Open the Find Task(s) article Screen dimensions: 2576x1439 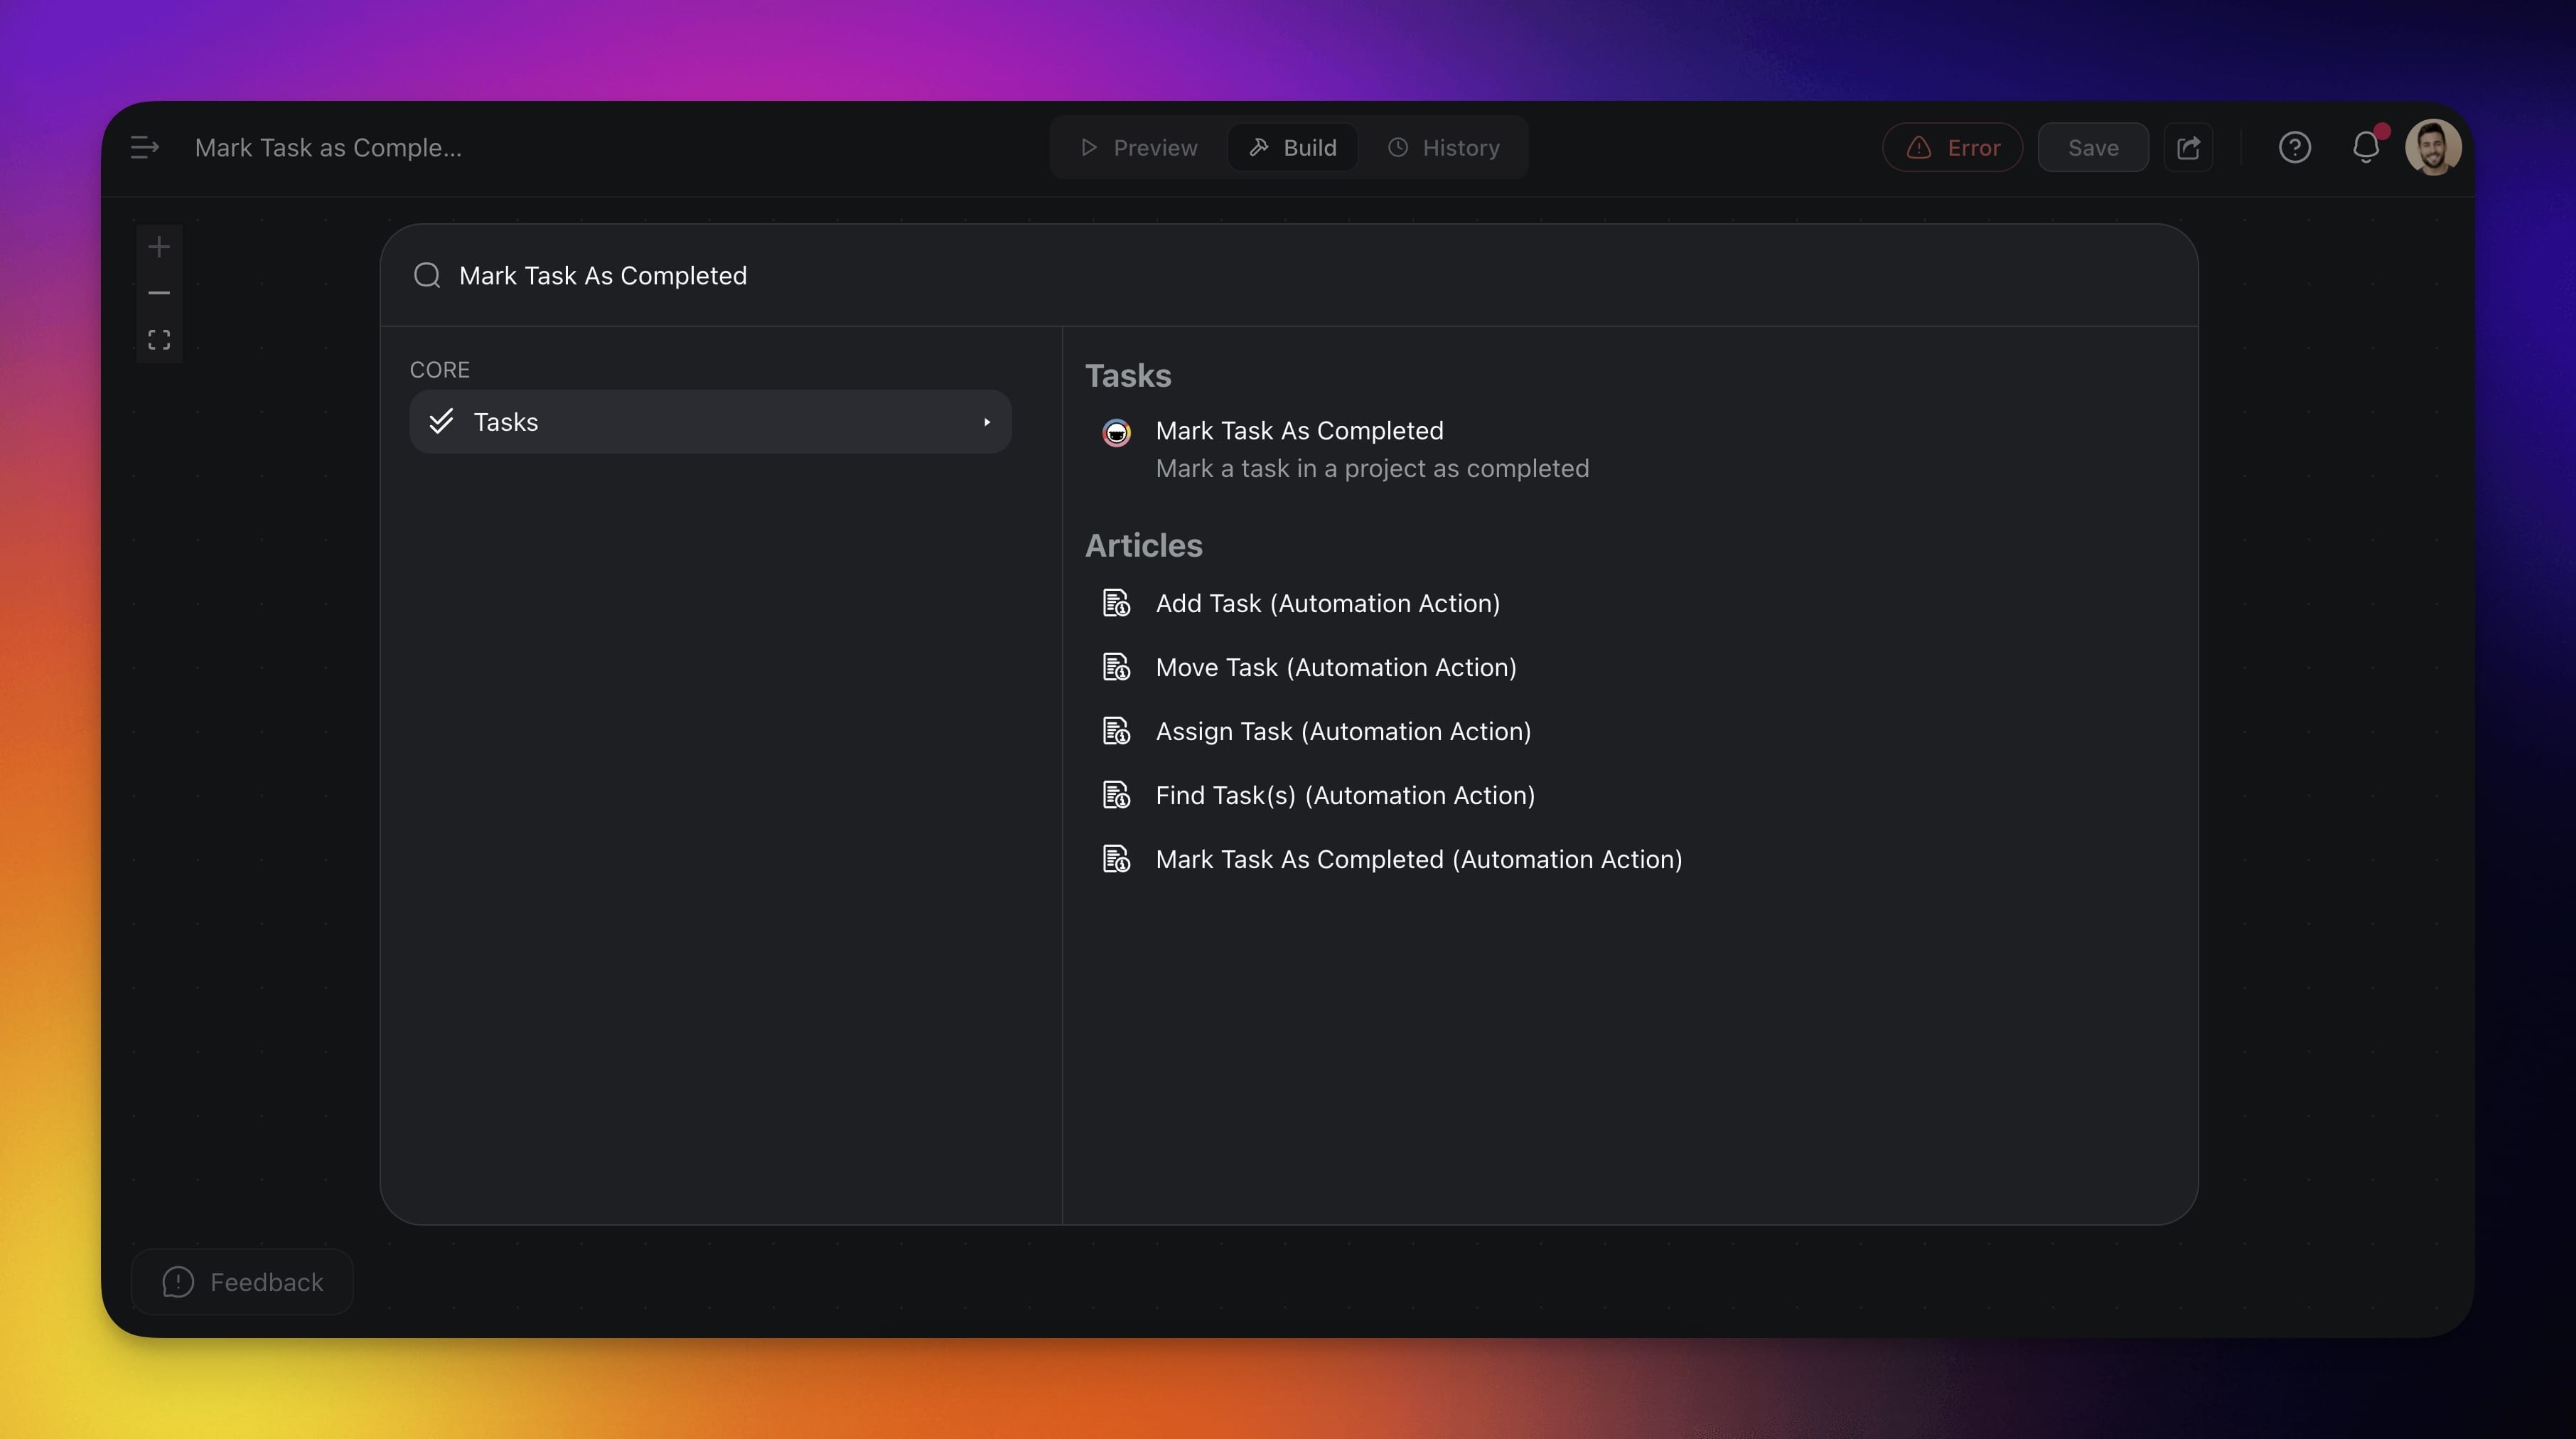(1344, 795)
